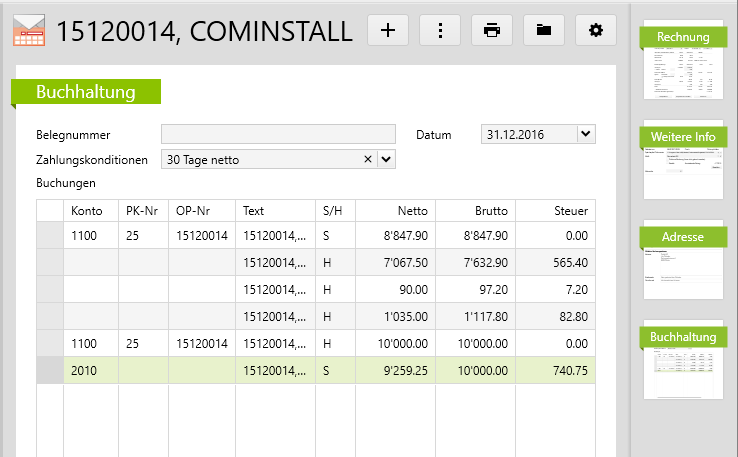This screenshot has width=738, height=457.
Task: Clear Zahlungskonditionen with the X icon
Action: (367, 159)
